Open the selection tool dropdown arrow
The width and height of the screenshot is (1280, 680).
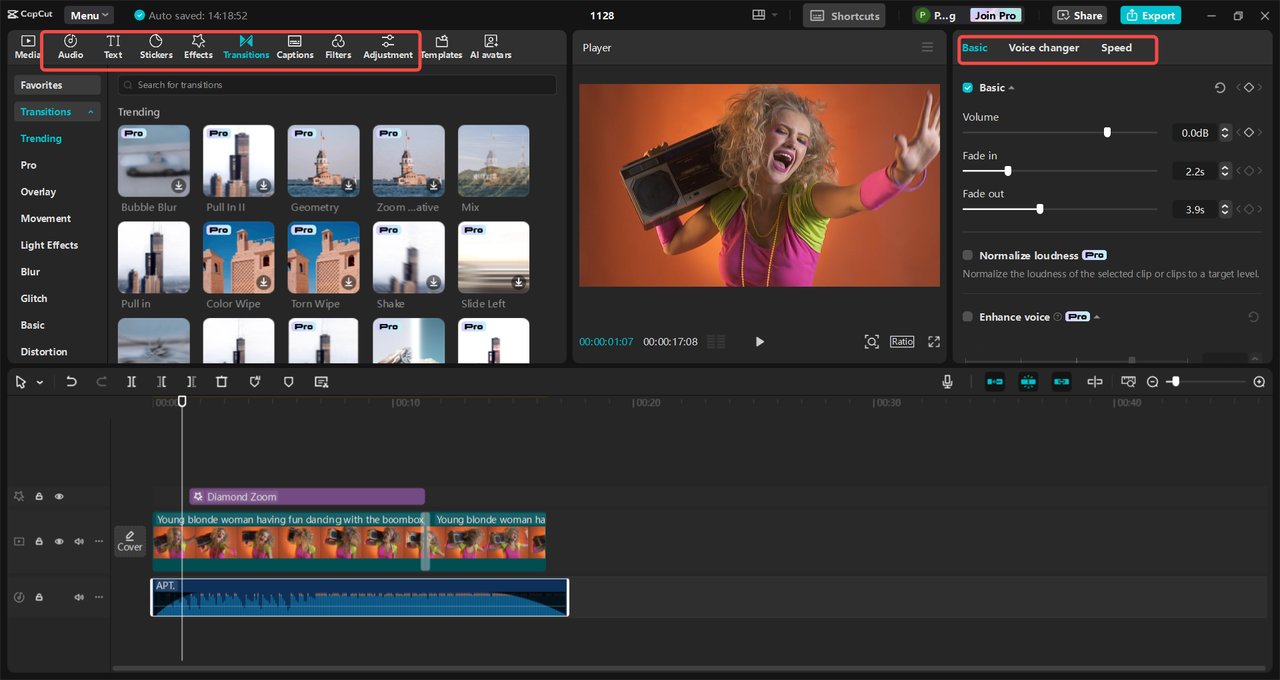40,383
